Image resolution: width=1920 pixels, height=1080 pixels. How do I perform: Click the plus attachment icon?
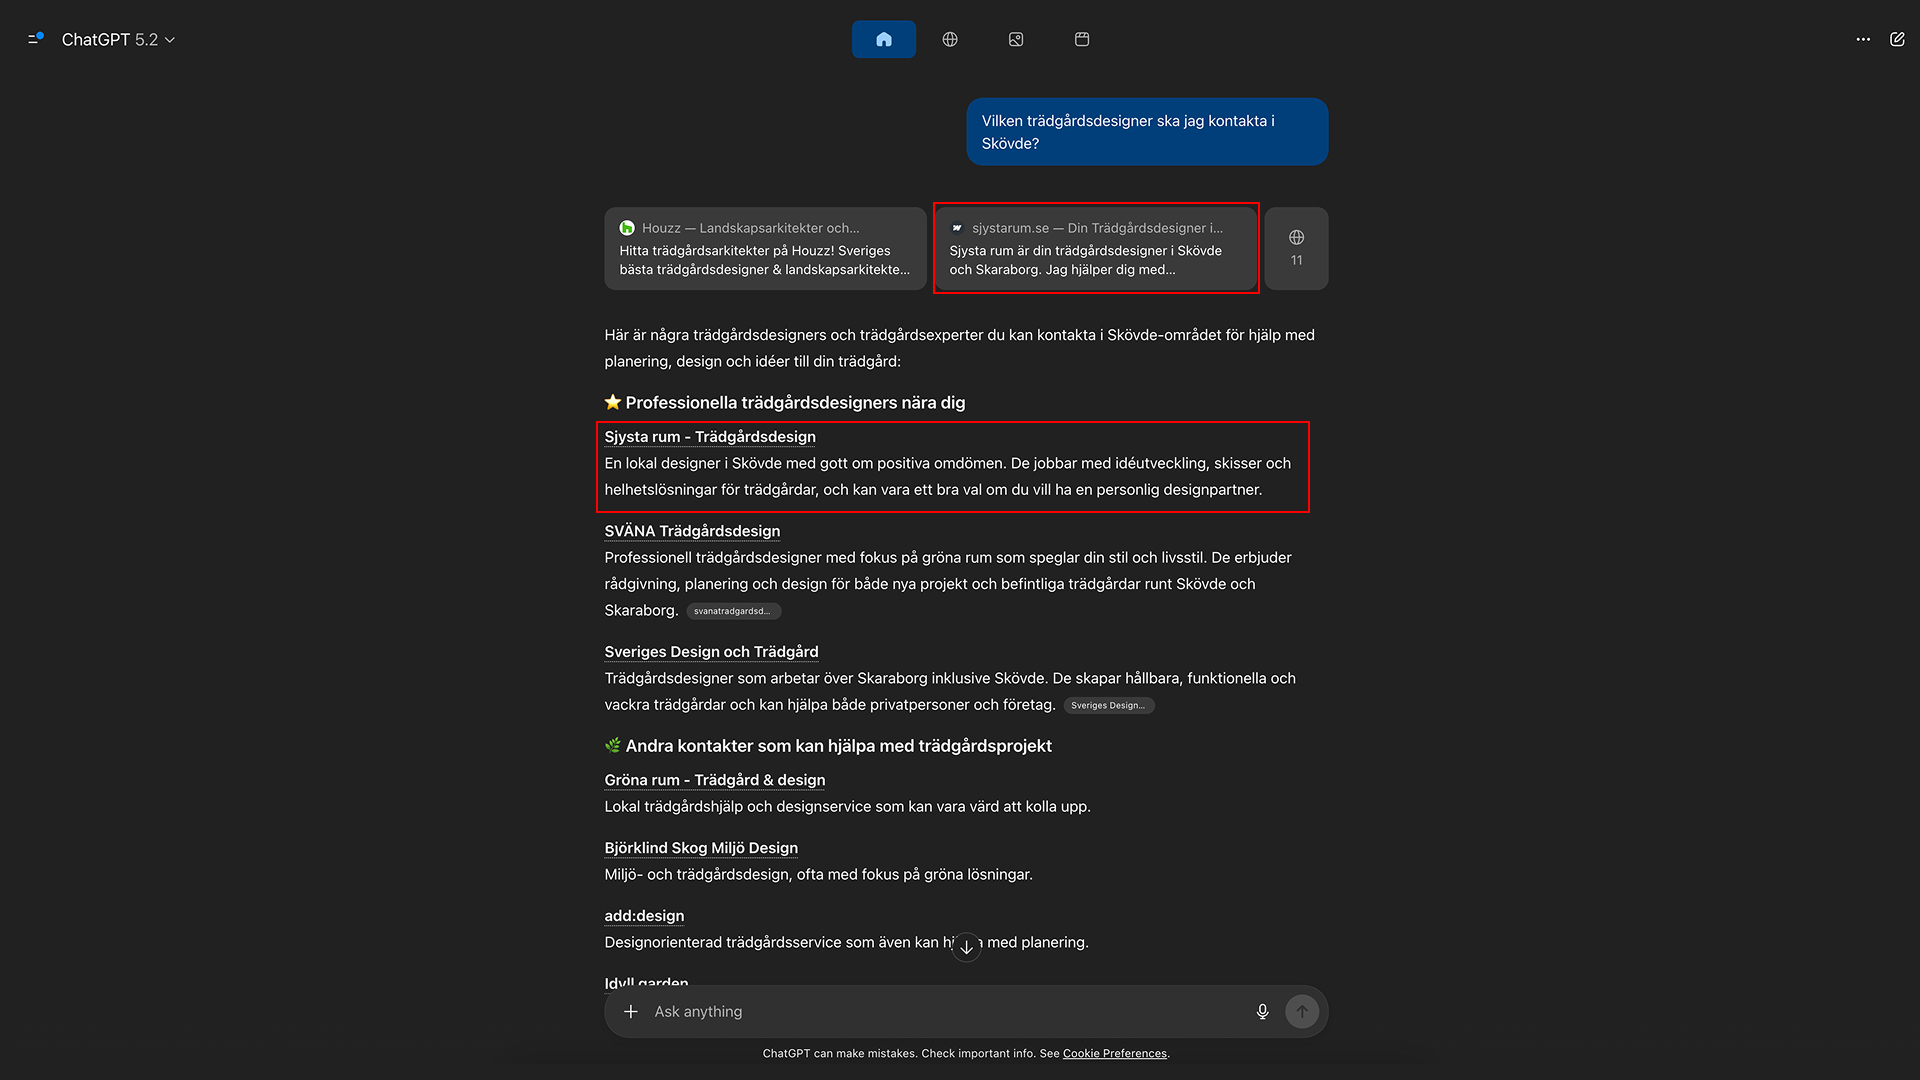pyautogui.click(x=631, y=1012)
